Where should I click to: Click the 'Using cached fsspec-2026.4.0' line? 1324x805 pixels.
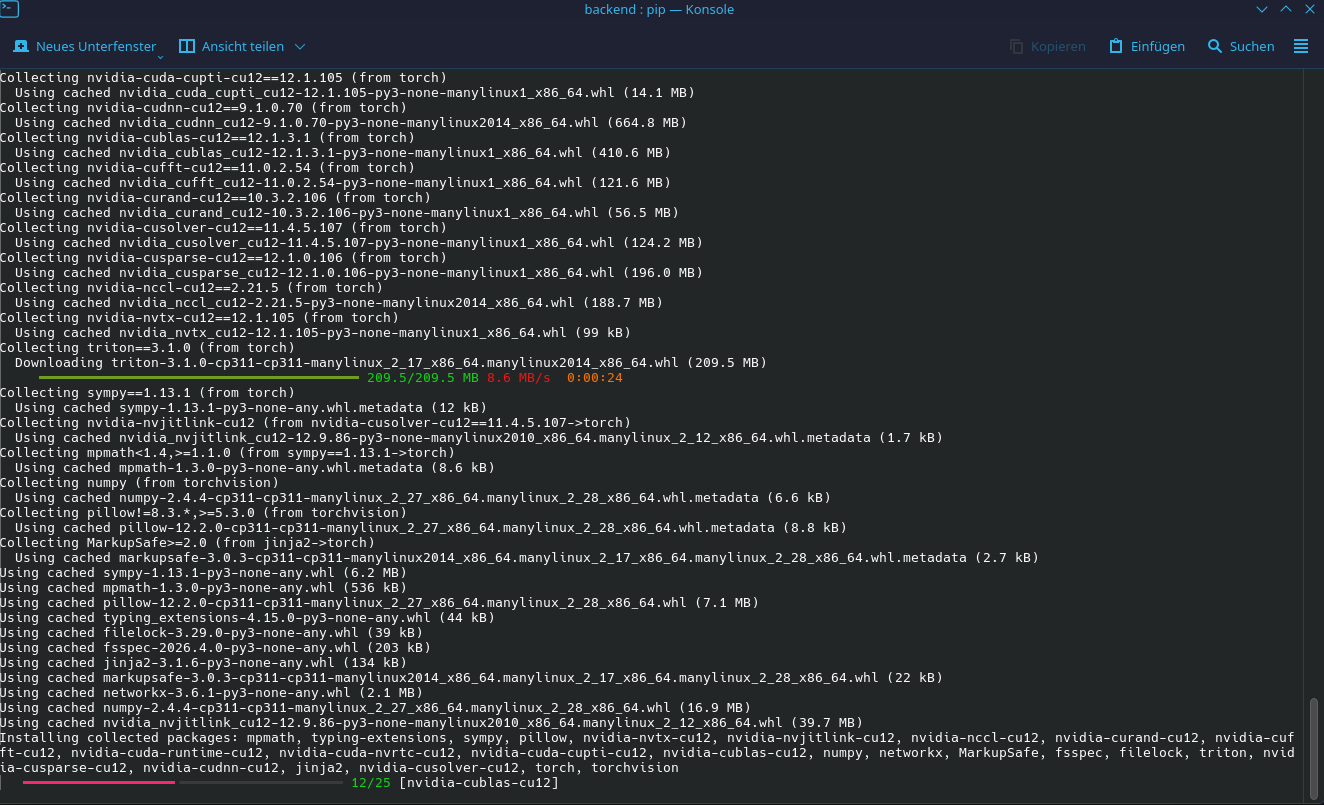[x=215, y=648]
